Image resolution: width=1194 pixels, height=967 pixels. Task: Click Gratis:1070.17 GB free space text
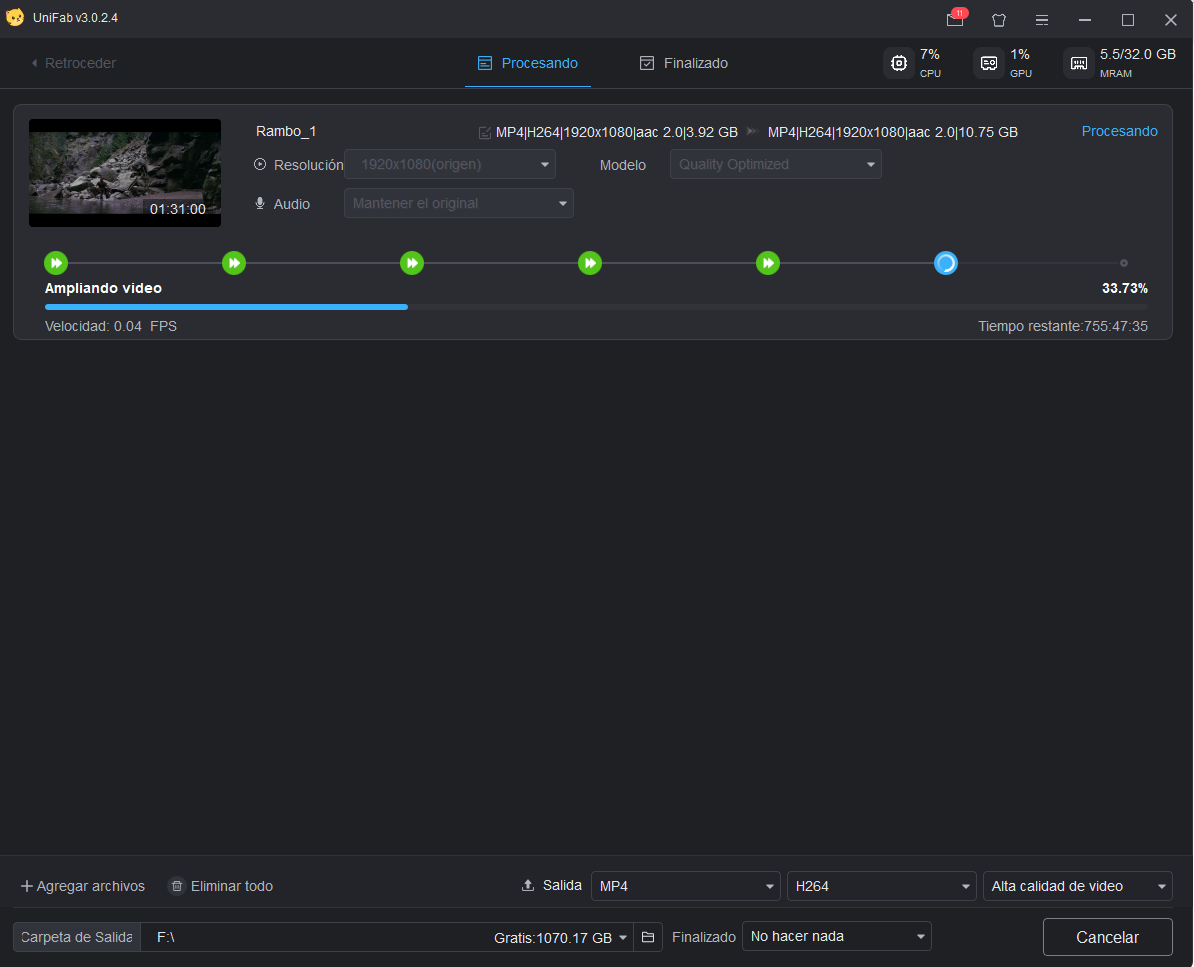pos(553,938)
